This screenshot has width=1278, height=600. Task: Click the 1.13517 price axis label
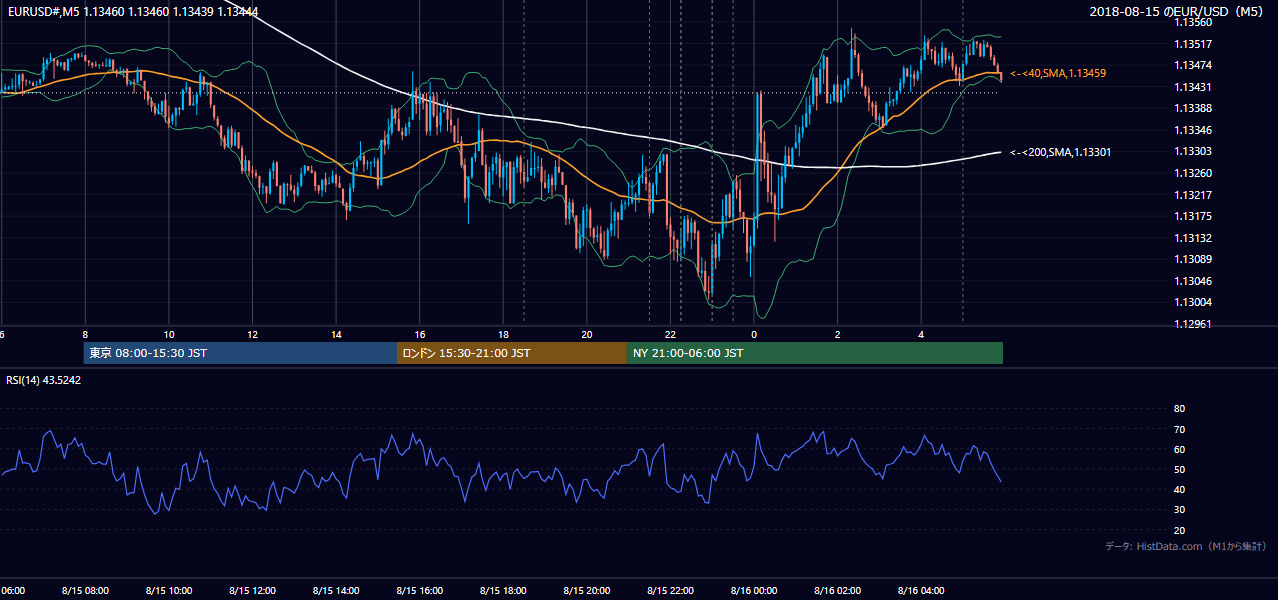tap(1193, 44)
